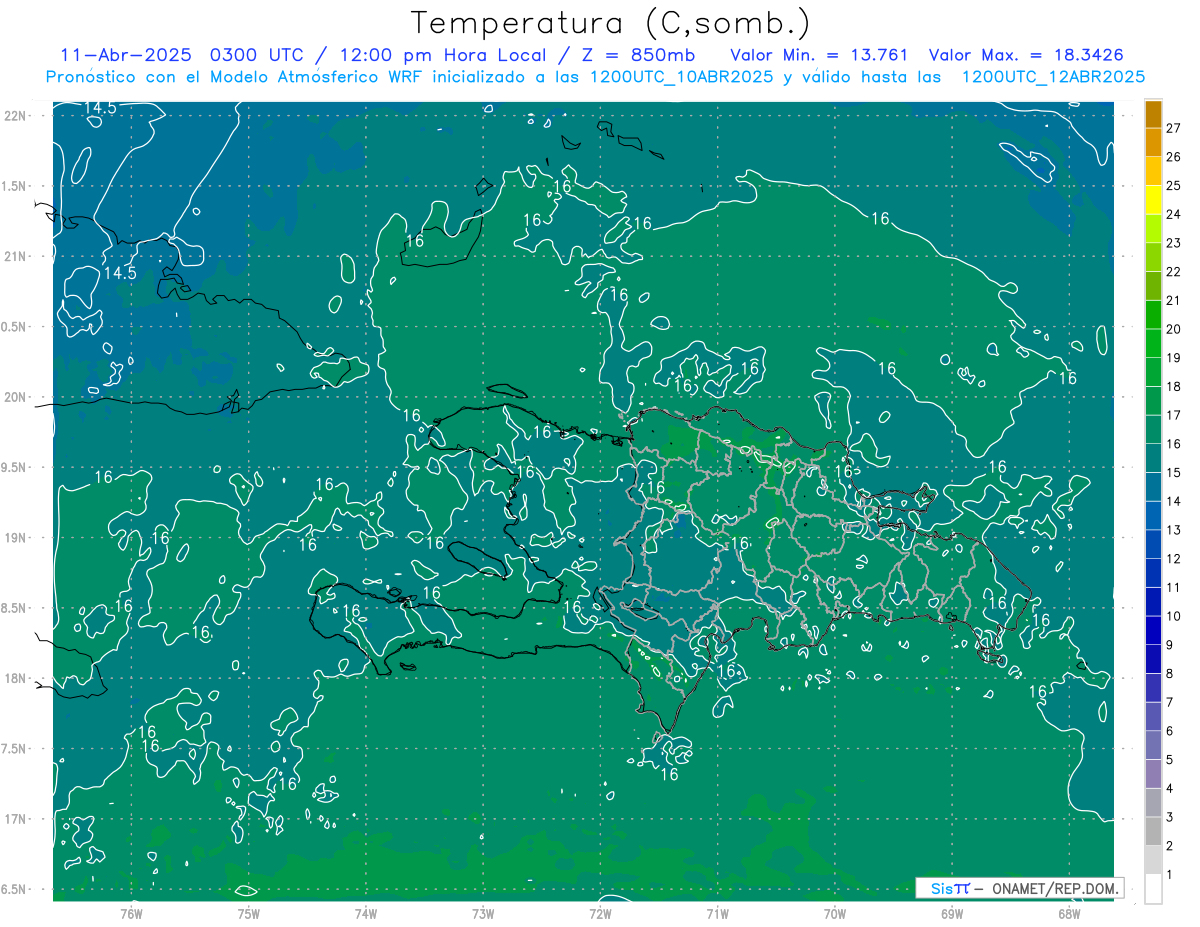Screen dimensions: 1200x927
Task: Click the "27" color bar scale label
Action: pyautogui.click(x=1173, y=128)
